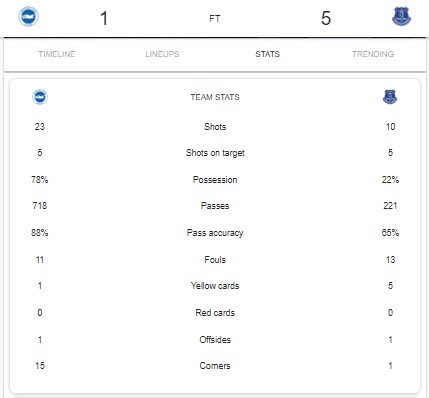Image resolution: width=429 pixels, height=398 pixels.
Task: Click the Possession stat label
Action: pyautogui.click(x=215, y=180)
